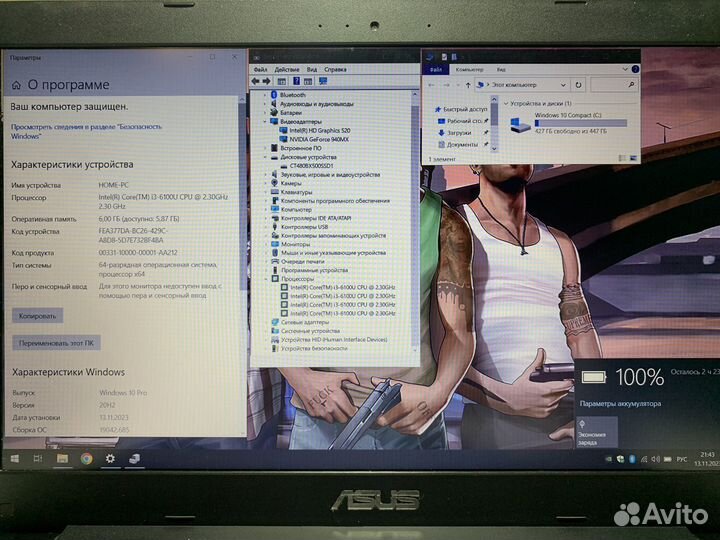Open the Windows Security details link
The image size is (720, 540).
click(x=86, y=131)
